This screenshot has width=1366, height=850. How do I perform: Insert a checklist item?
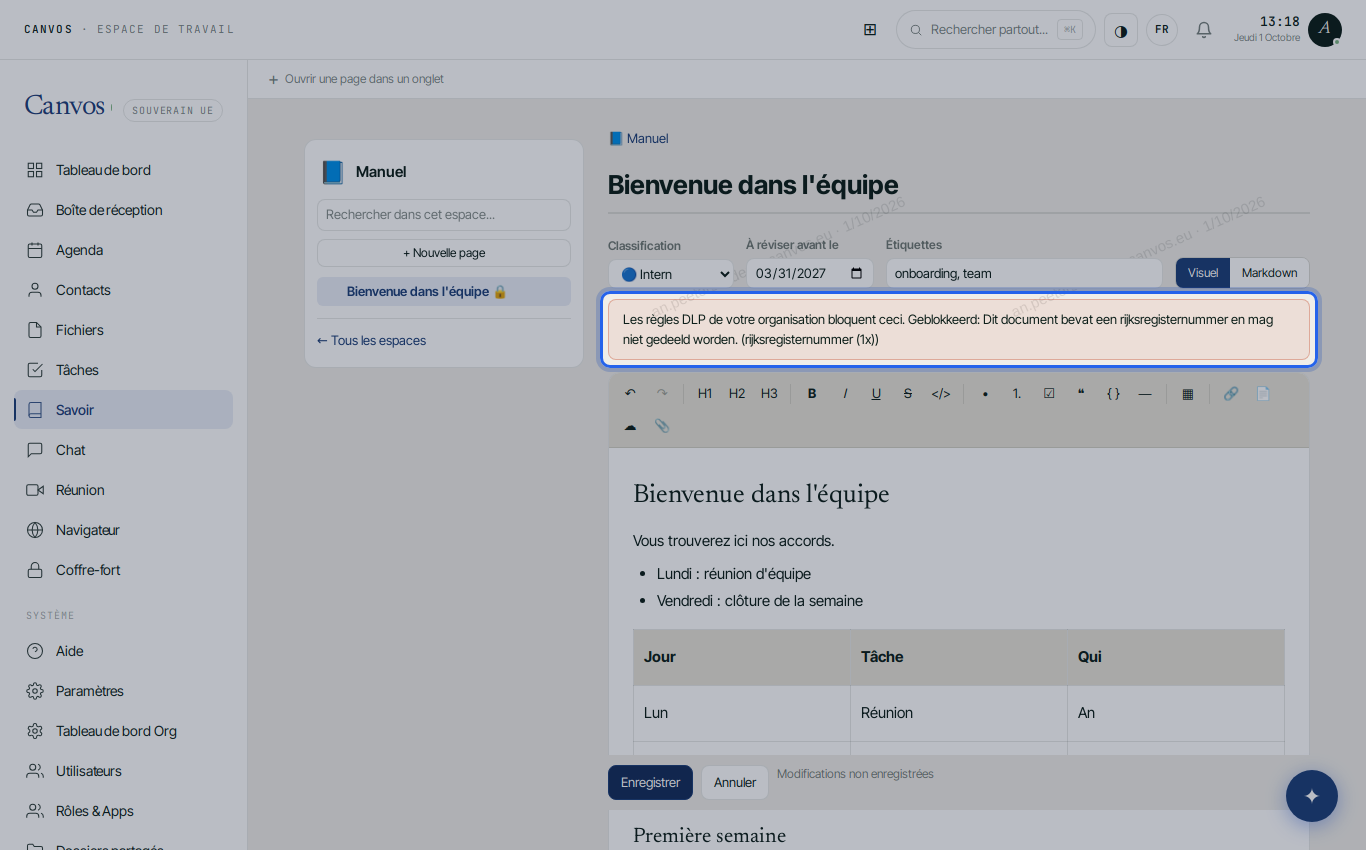[x=1049, y=393]
